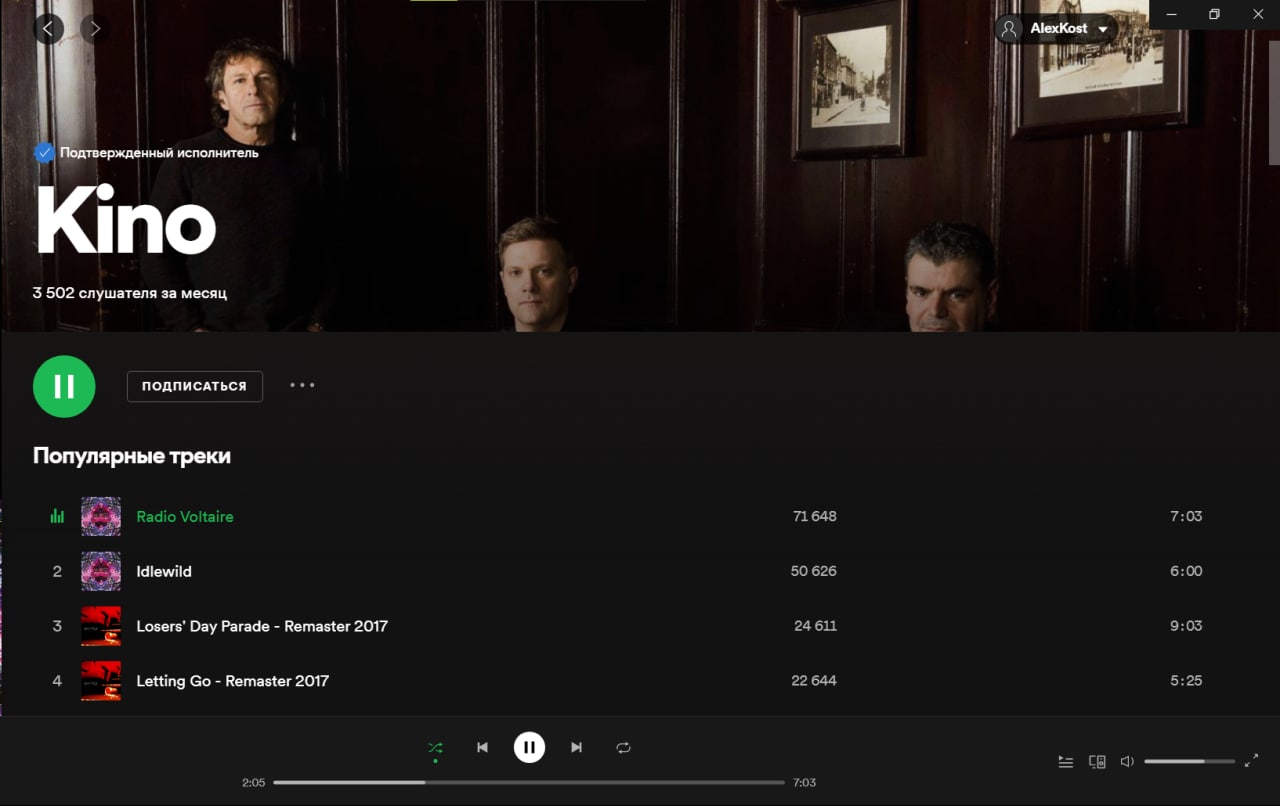Image resolution: width=1280 pixels, height=806 pixels.
Task: Click the 7:03 total time label in player
Action: pos(804,782)
